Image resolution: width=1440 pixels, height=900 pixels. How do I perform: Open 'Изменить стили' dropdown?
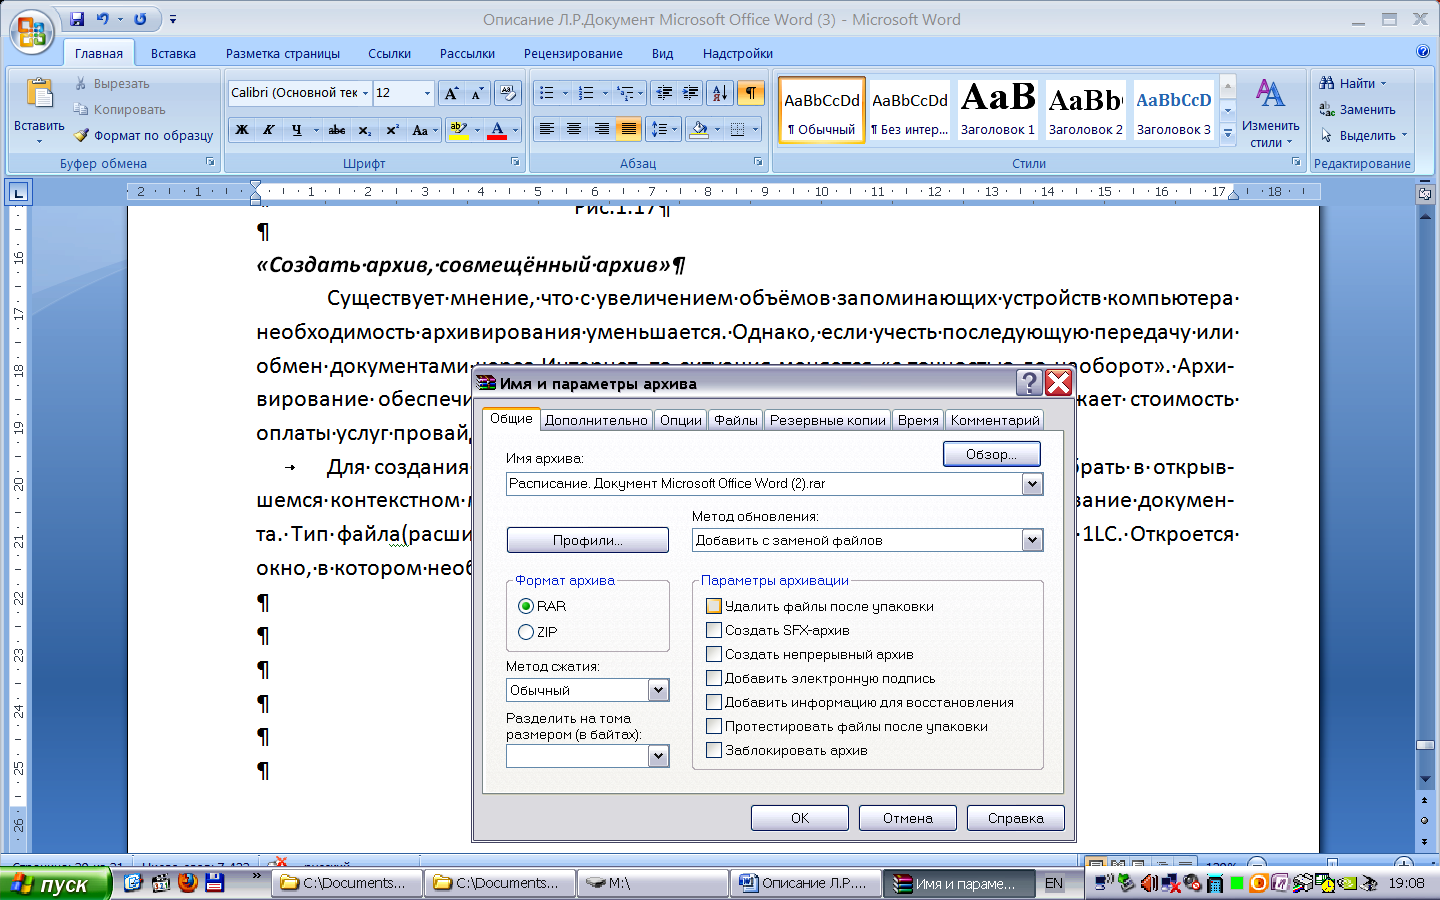coord(1270,113)
